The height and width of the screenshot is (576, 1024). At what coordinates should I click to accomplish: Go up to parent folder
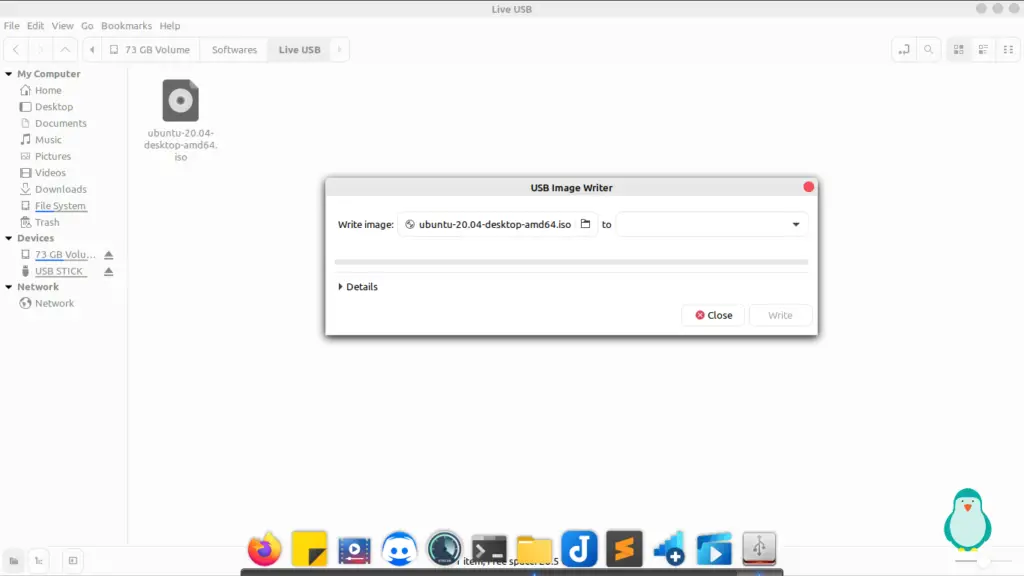(65, 50)
